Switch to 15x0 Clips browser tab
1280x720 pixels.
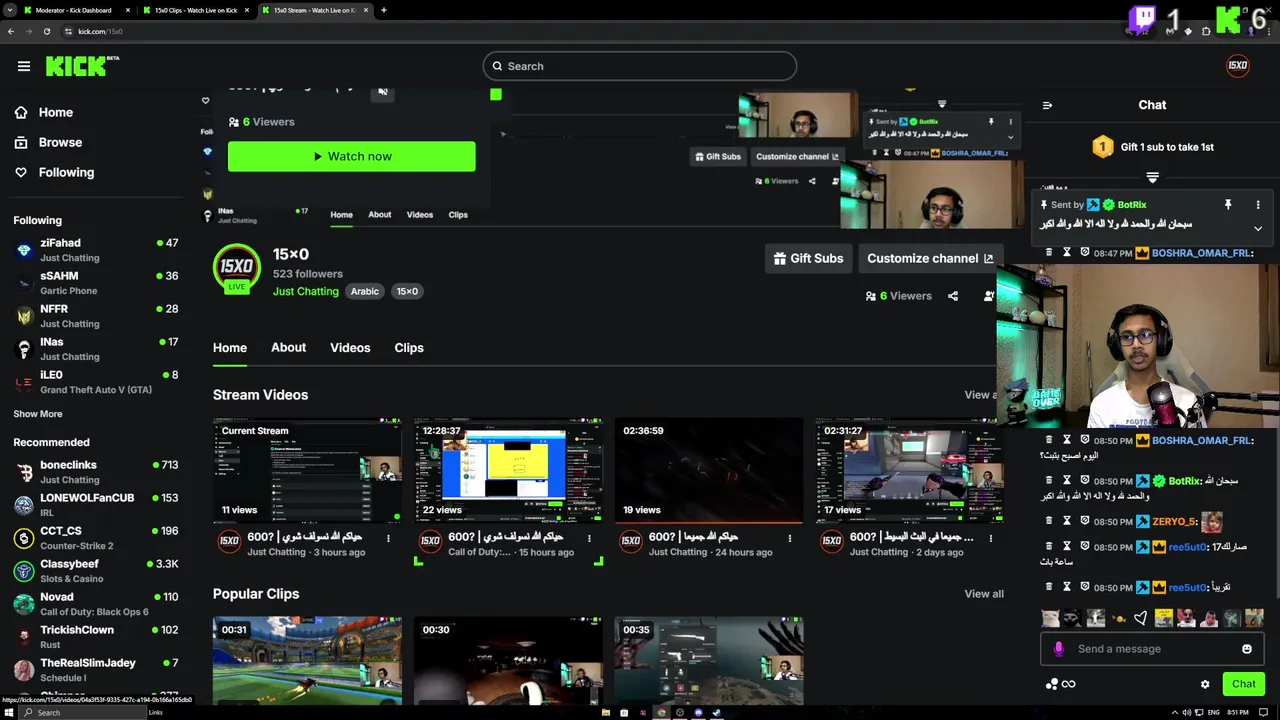195,10
